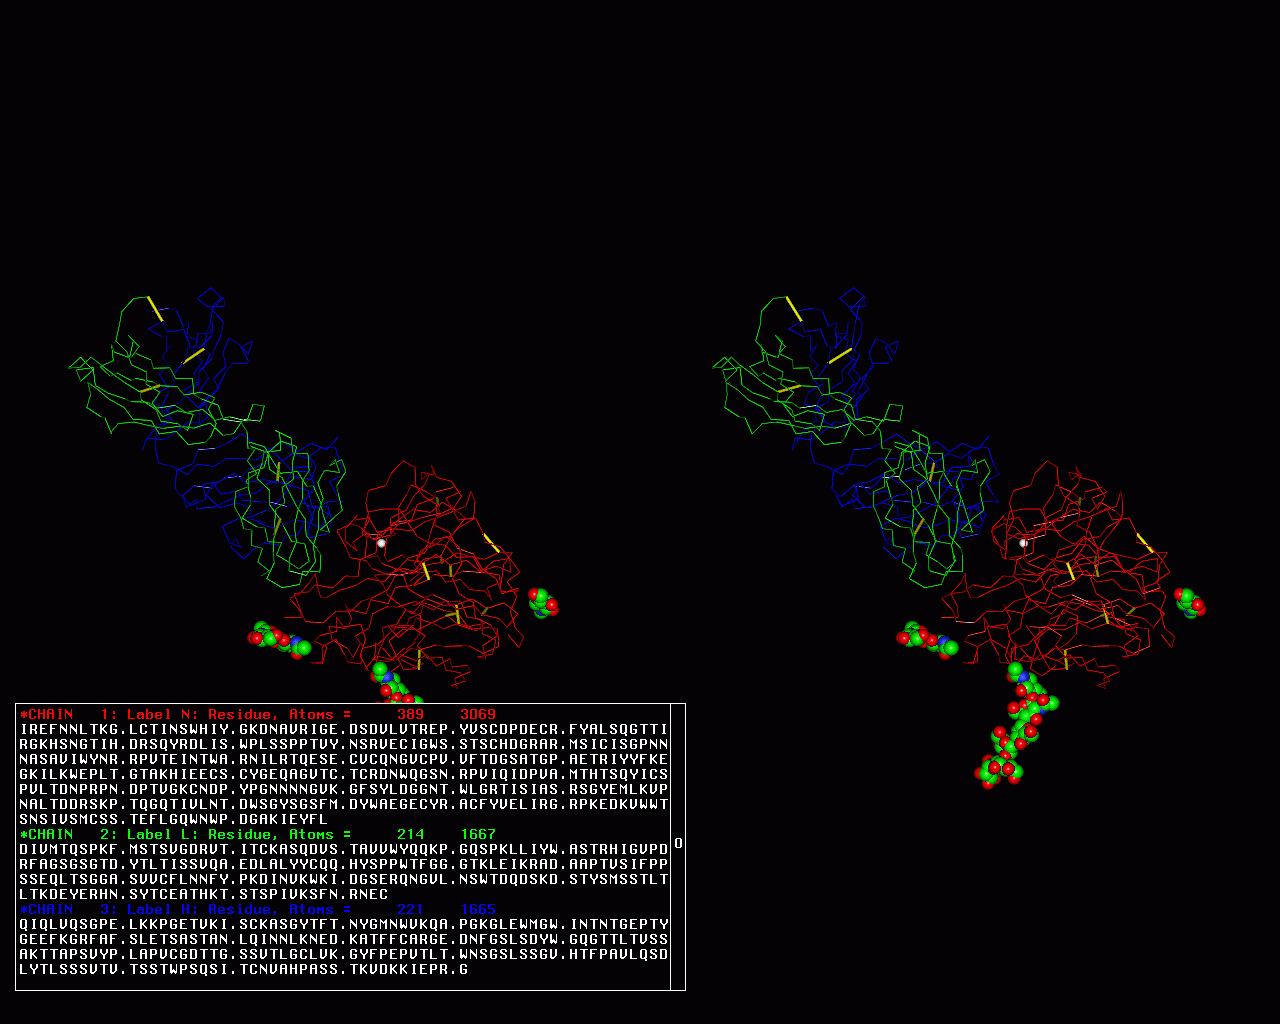This screenshot has width=1280, height=1024.
Task: Pick the white sphere atom in left stereo view
Action: click(x=381, y=543)
